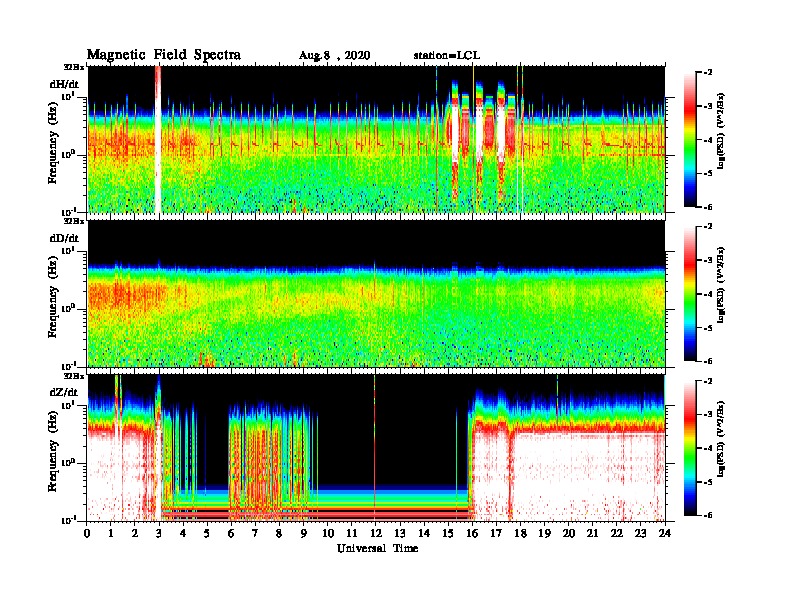
Task: Click the "1" hour tick label
Action: click(111, 533)
